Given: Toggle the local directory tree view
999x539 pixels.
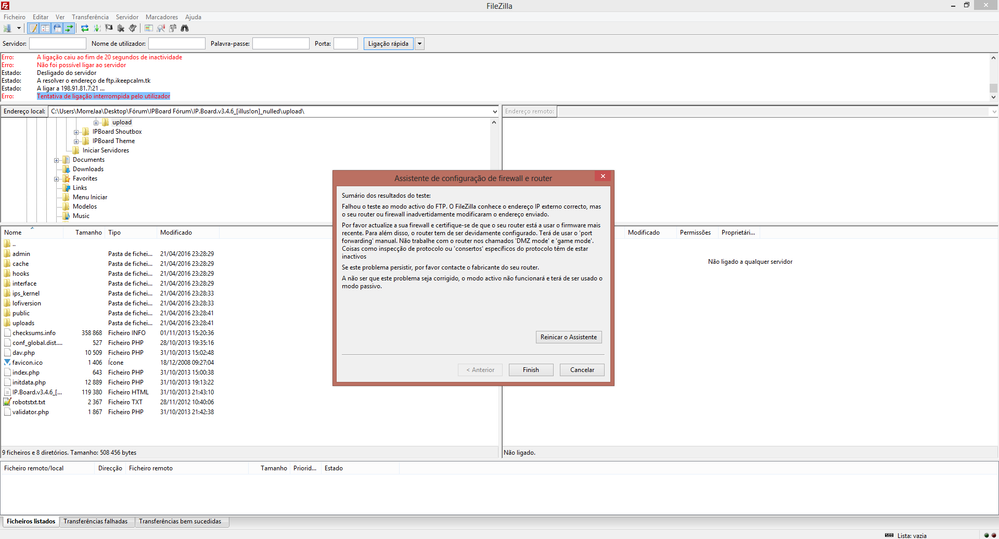Looking at the screenshot, I should pos(45,28).
